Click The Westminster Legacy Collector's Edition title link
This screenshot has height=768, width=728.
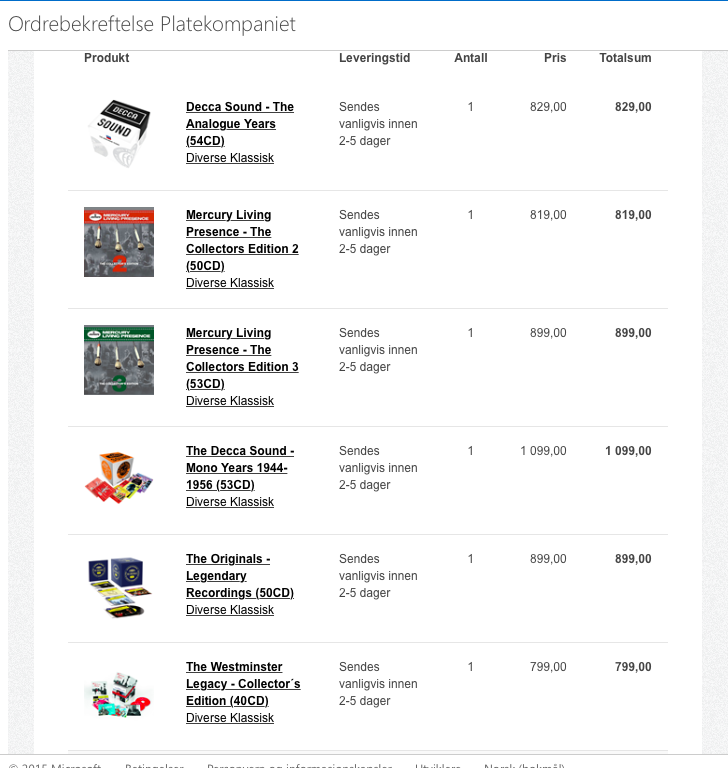[x=242, y=683]
